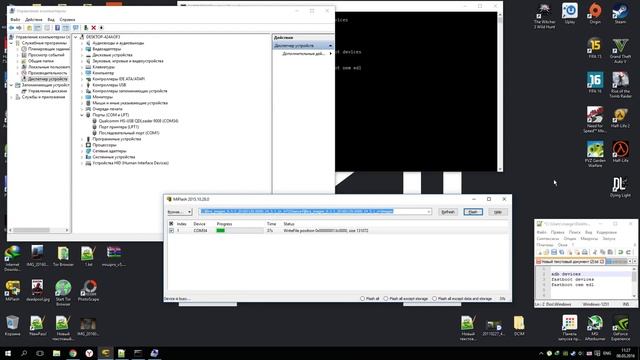Expand the Видеоадаптеры device node

pos(82,49)
